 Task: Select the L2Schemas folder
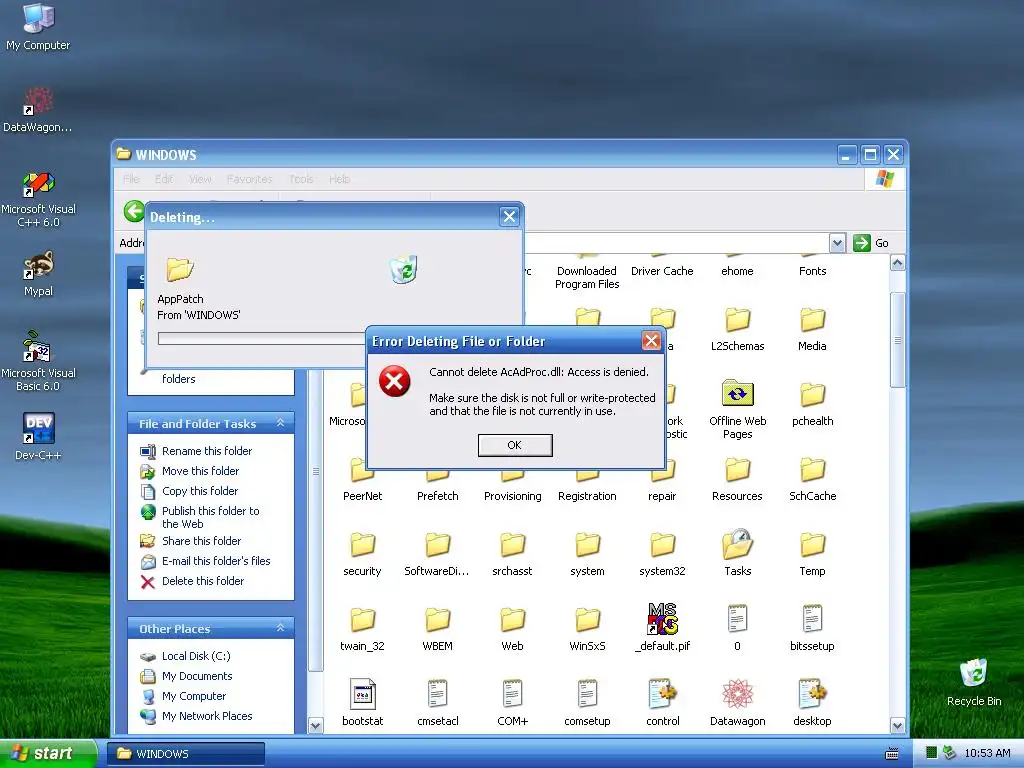pos(737,328)
